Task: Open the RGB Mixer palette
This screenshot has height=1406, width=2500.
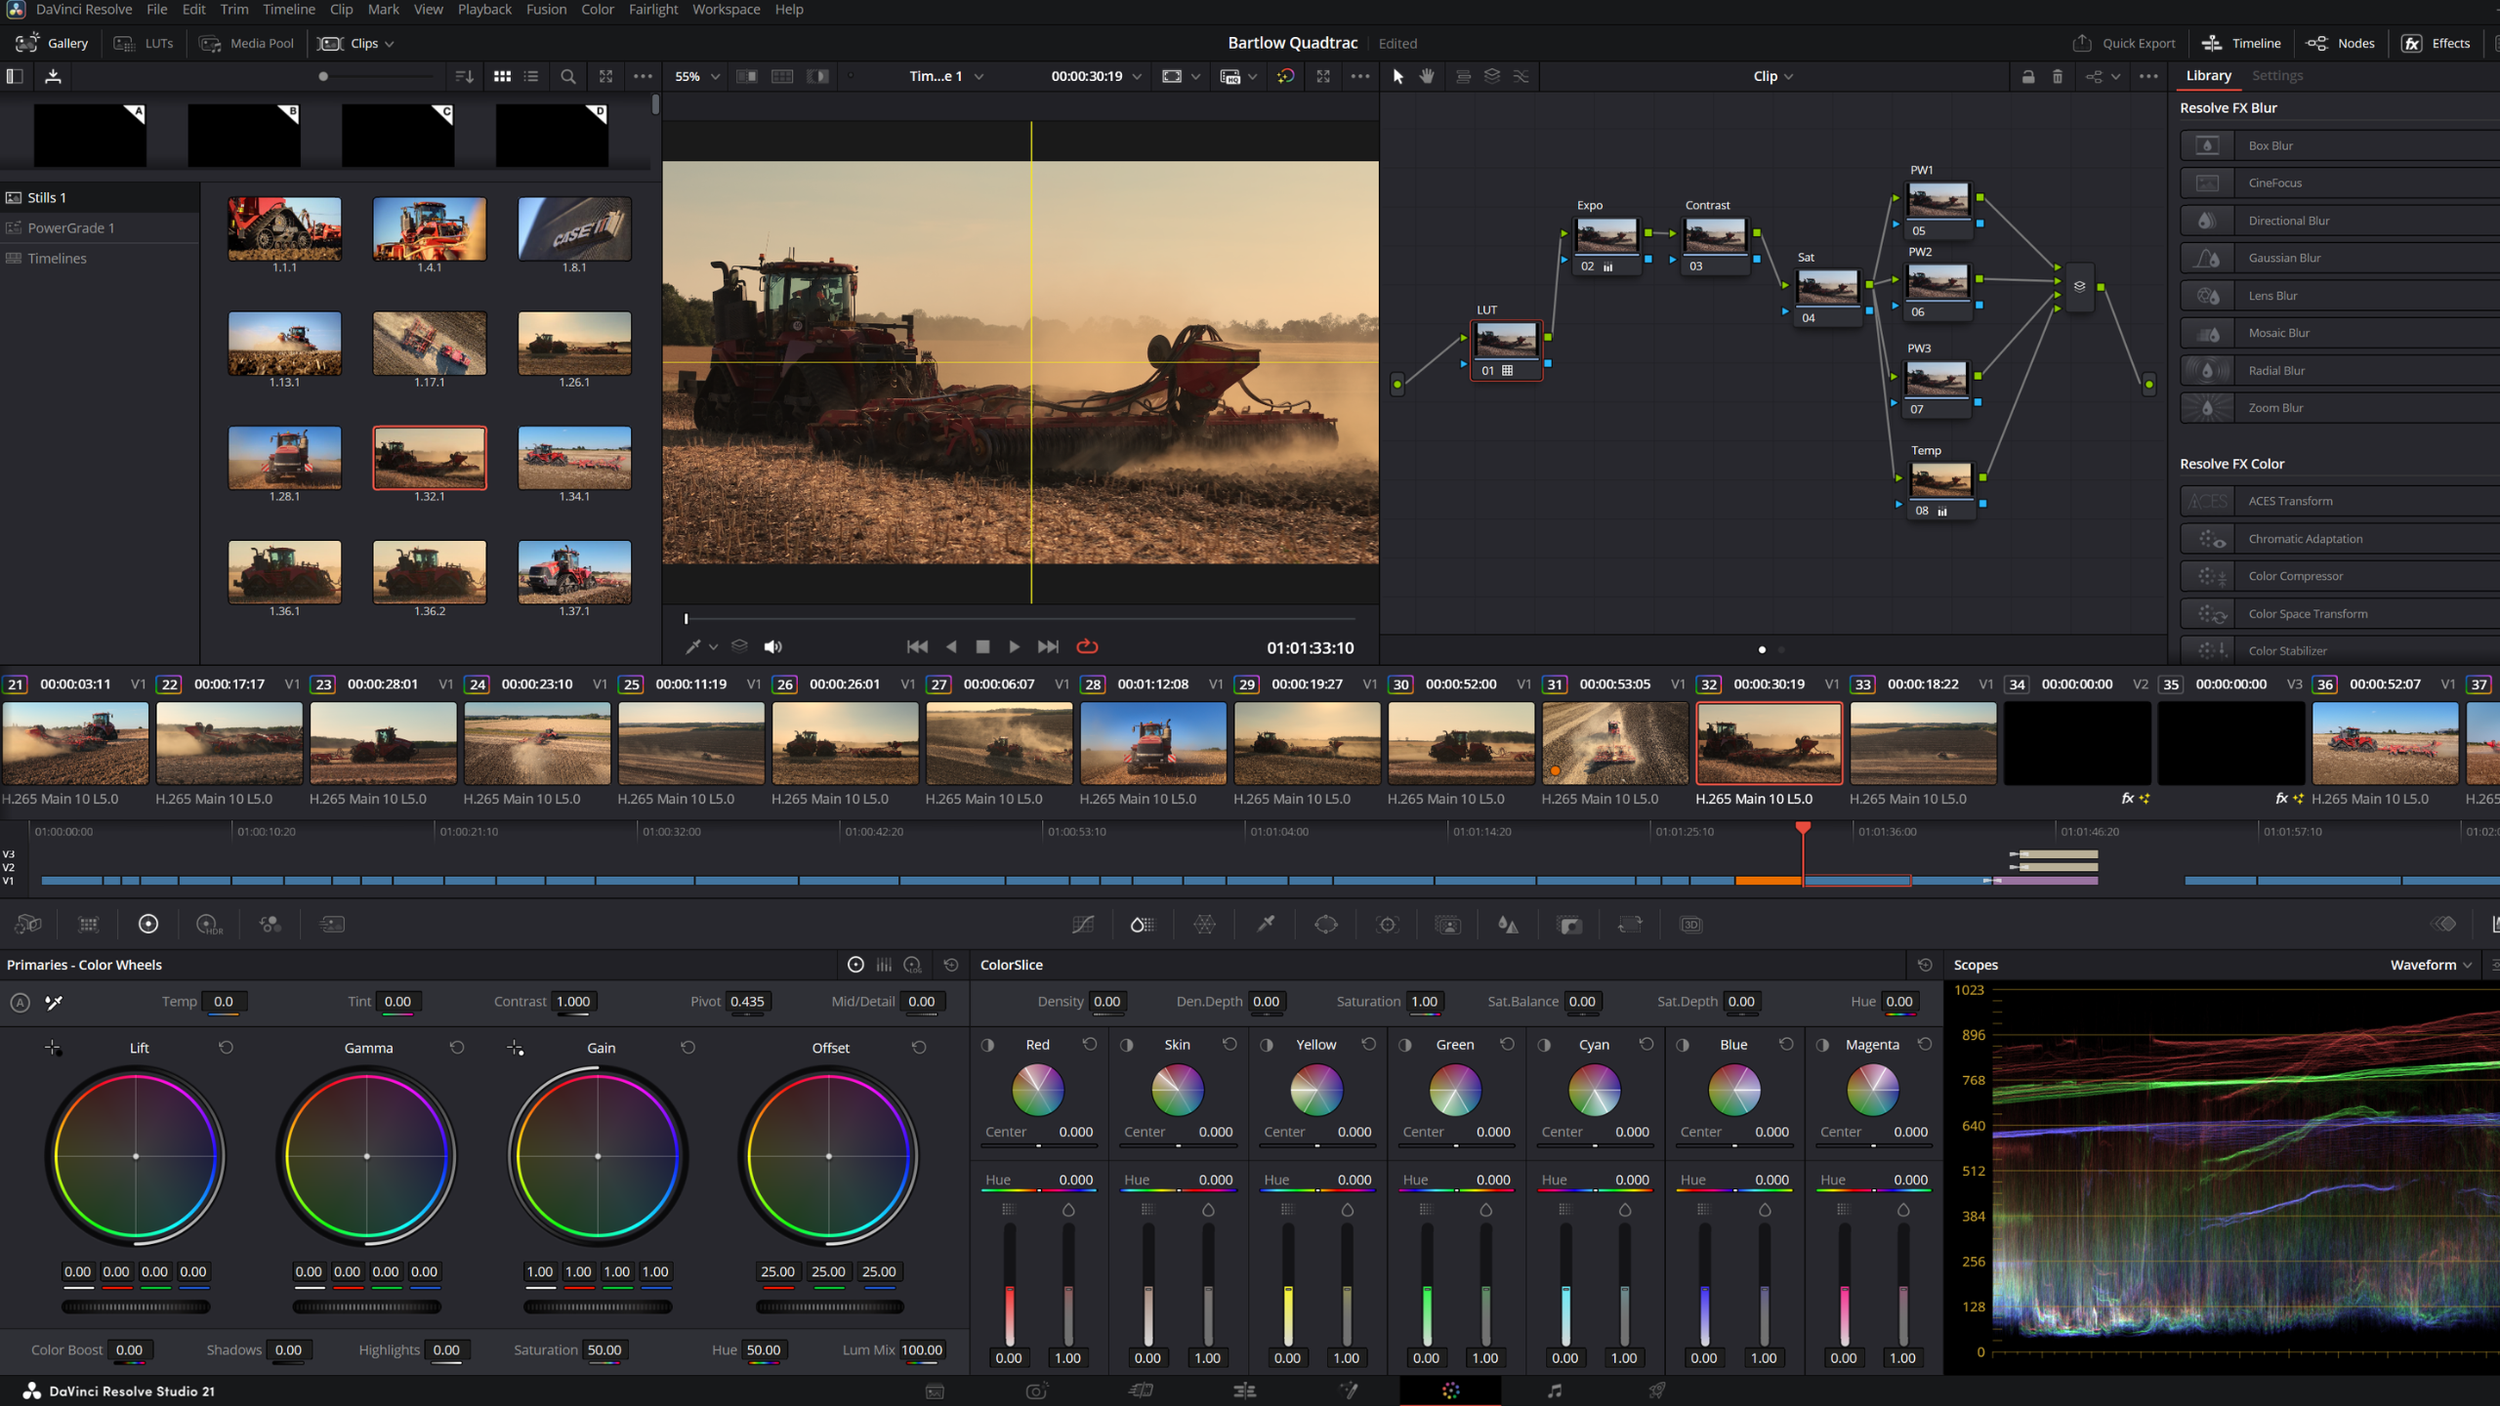Action: [270, 925]
